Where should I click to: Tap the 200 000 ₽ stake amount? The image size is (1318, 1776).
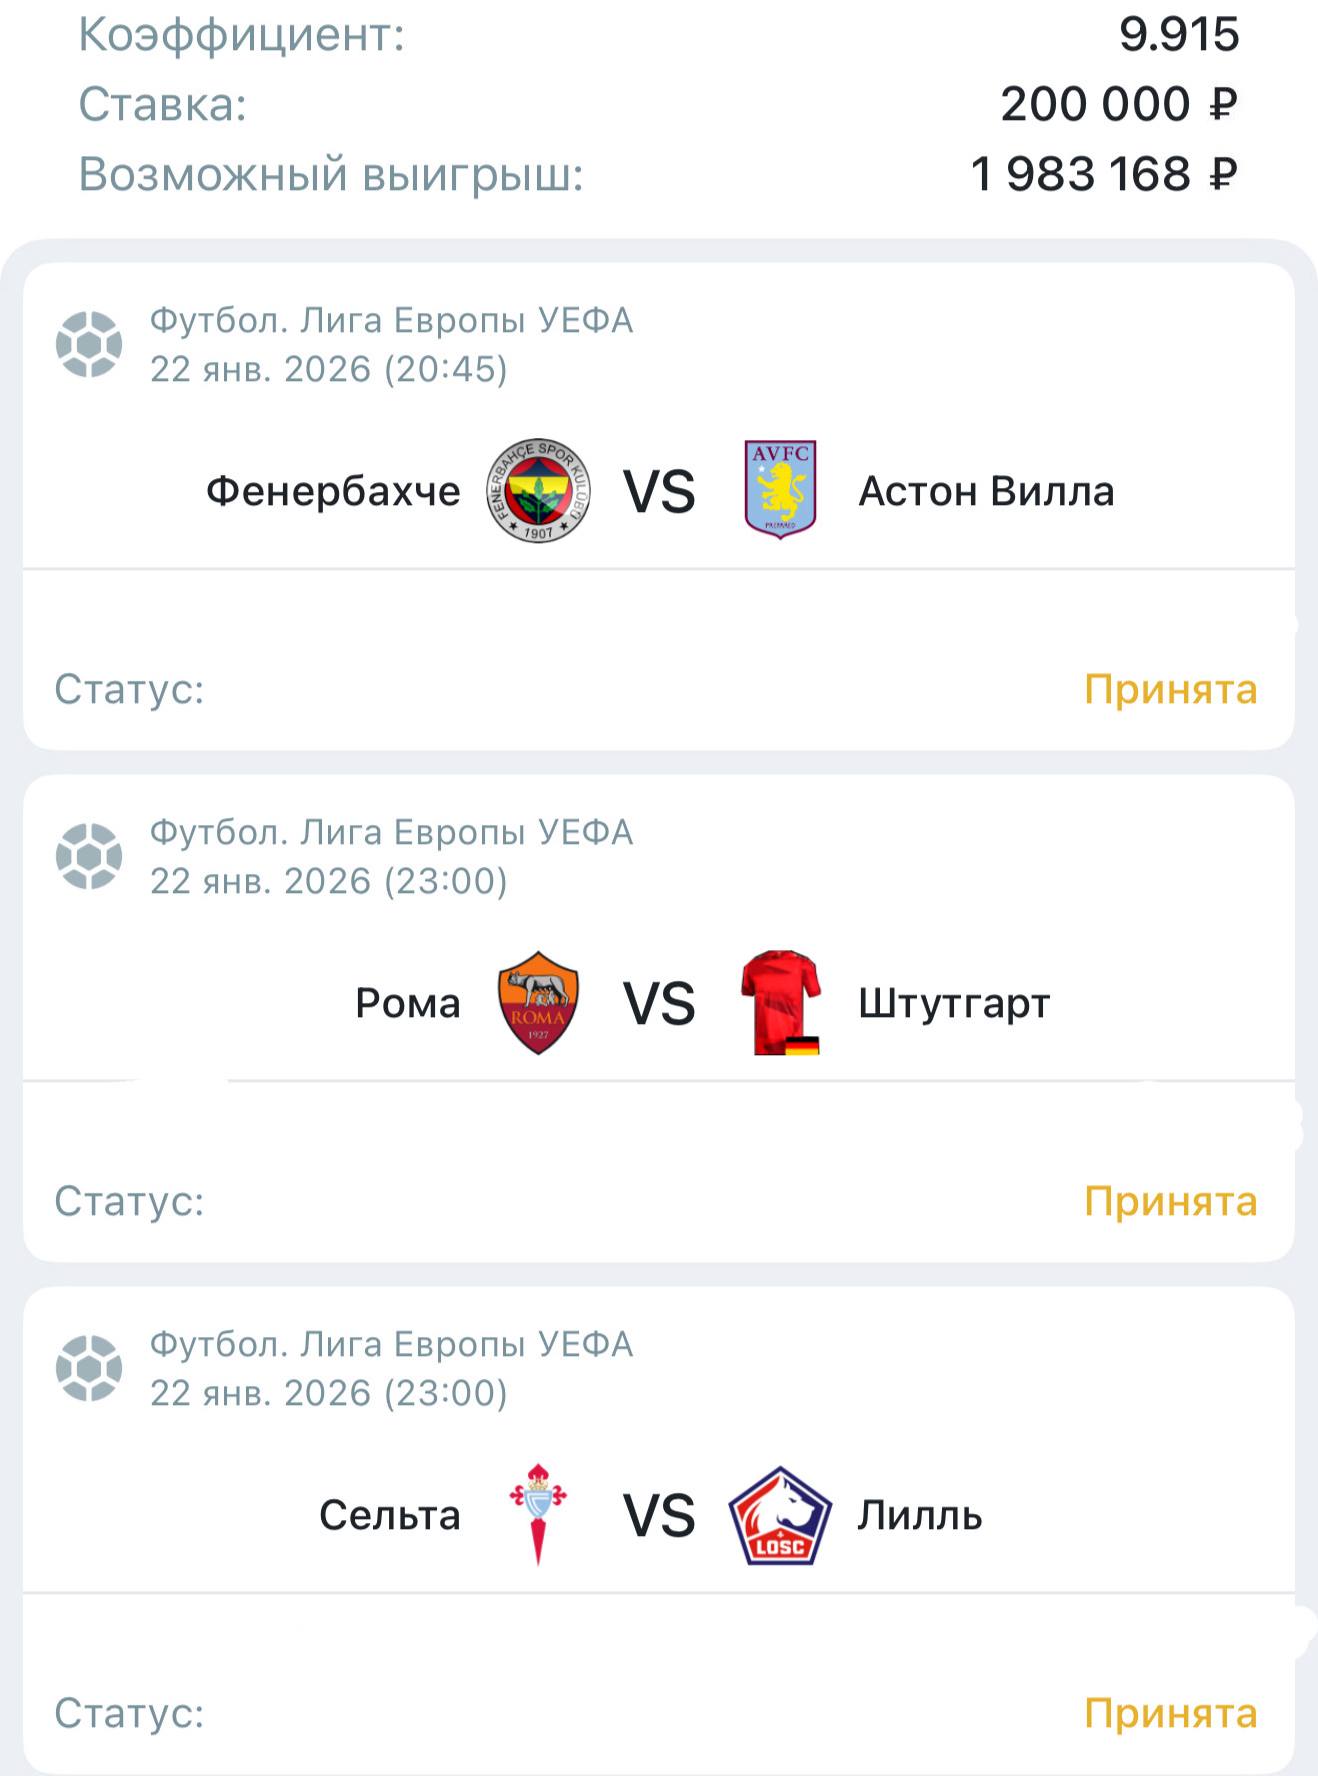(x=1119, y=104)
